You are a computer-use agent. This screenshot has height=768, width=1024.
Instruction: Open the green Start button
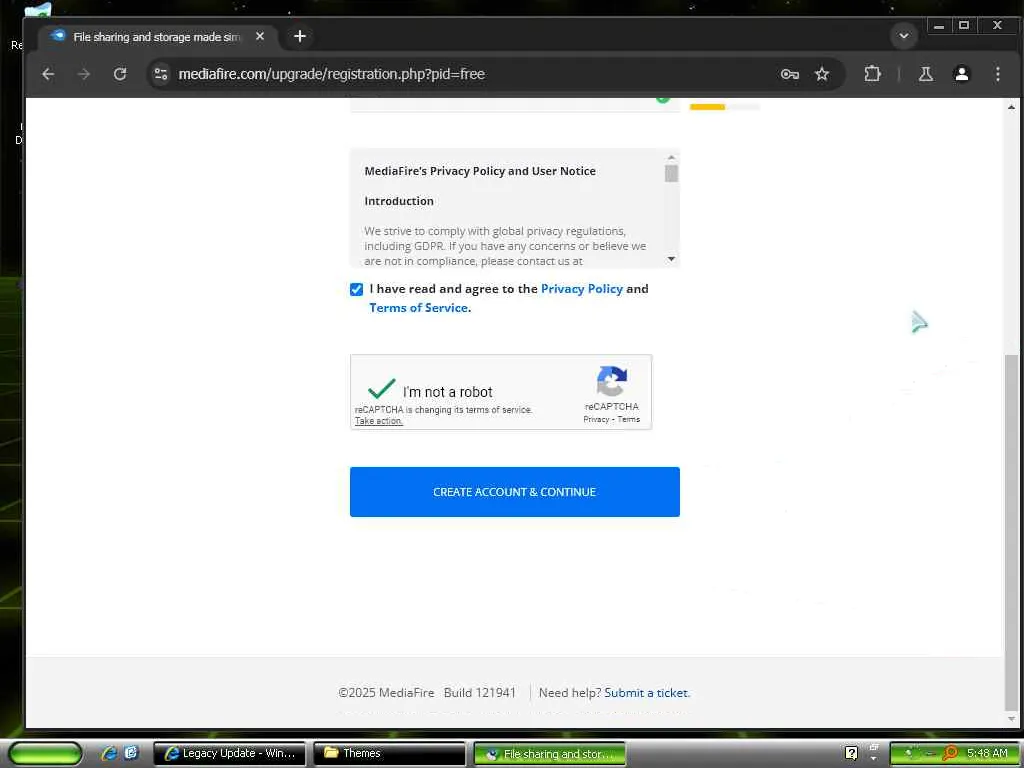[x=45, y=753]
